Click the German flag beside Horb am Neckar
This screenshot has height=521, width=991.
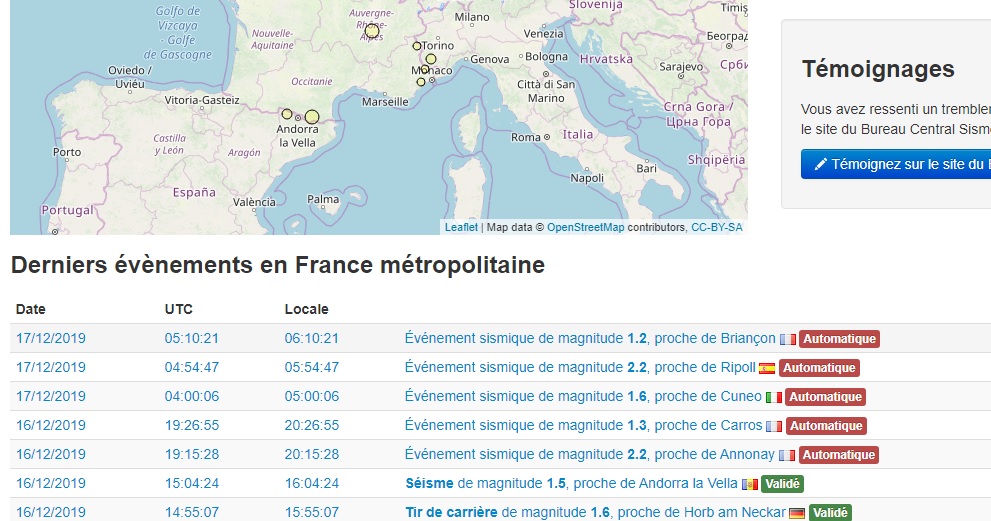[797, 513]
